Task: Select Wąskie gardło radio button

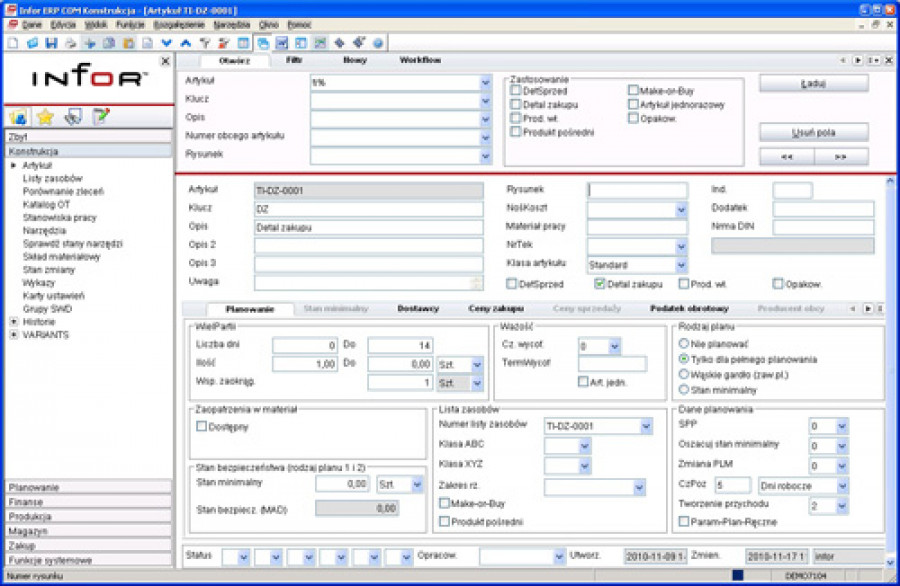Action: [683, 374]
